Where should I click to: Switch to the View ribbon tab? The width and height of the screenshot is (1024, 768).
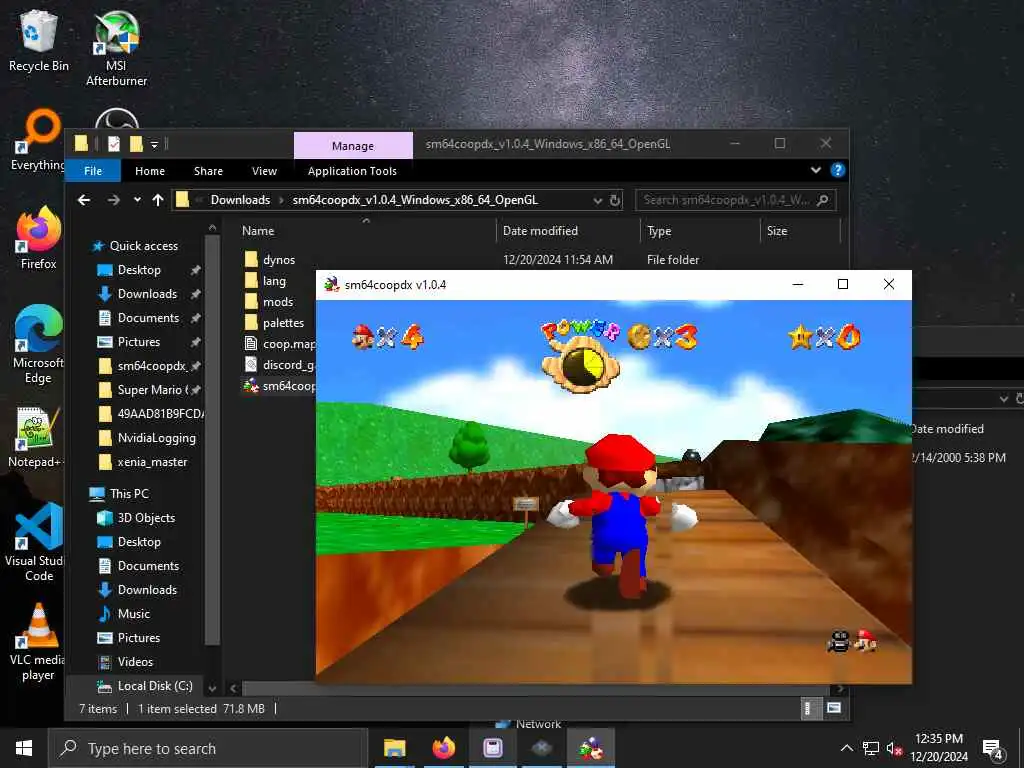tap(264, 170)
